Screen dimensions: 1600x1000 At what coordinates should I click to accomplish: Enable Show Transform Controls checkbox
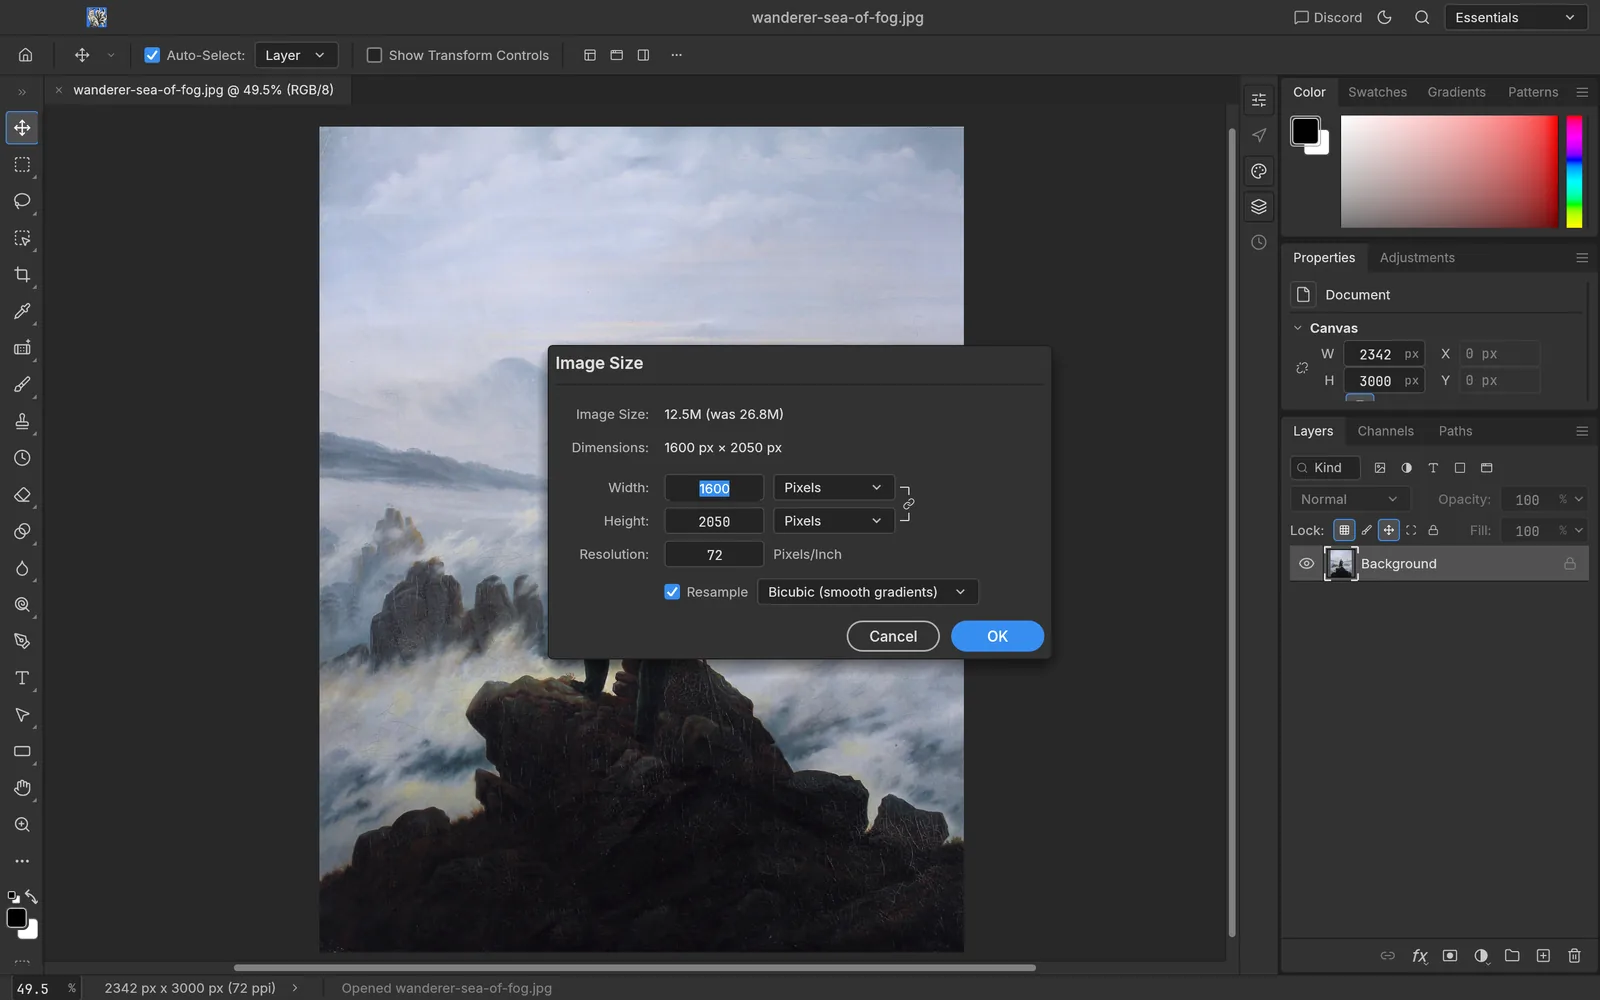click(x=374, y=55)
